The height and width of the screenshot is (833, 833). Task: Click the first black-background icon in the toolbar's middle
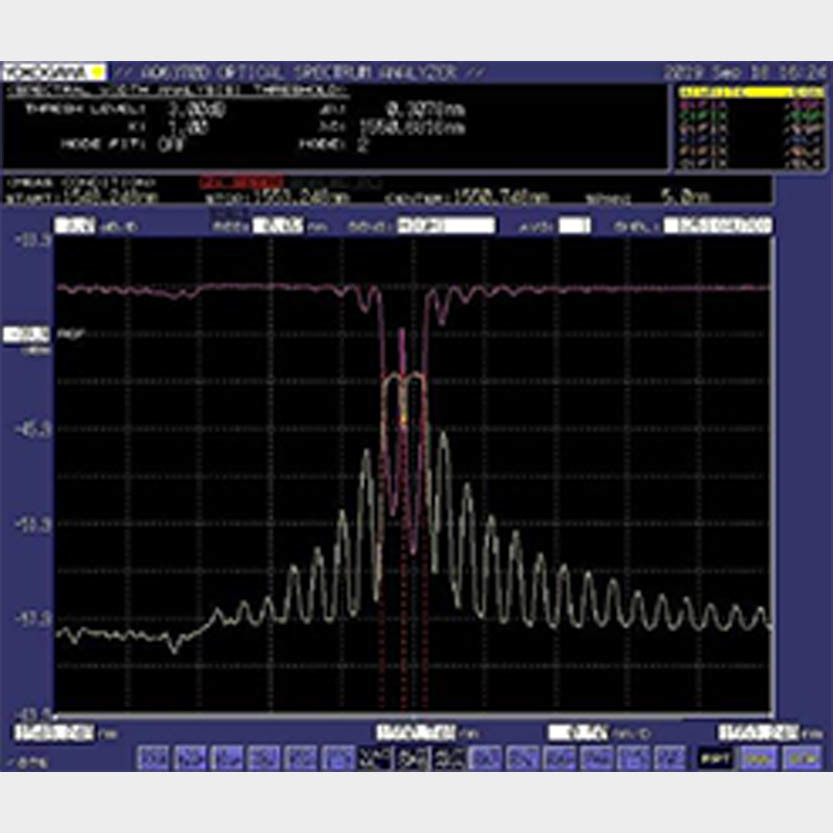click(375, 757)
